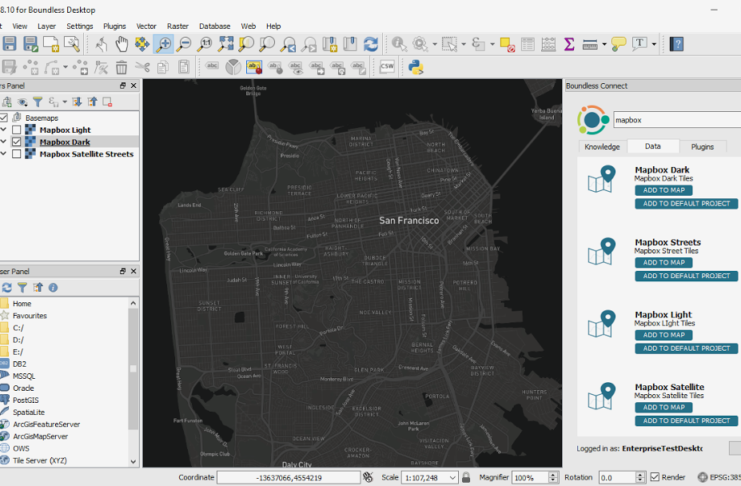Click the Browser Panel vertical scrollbar
The height and width of the screenshot is (486, 741).
(133, 382)
